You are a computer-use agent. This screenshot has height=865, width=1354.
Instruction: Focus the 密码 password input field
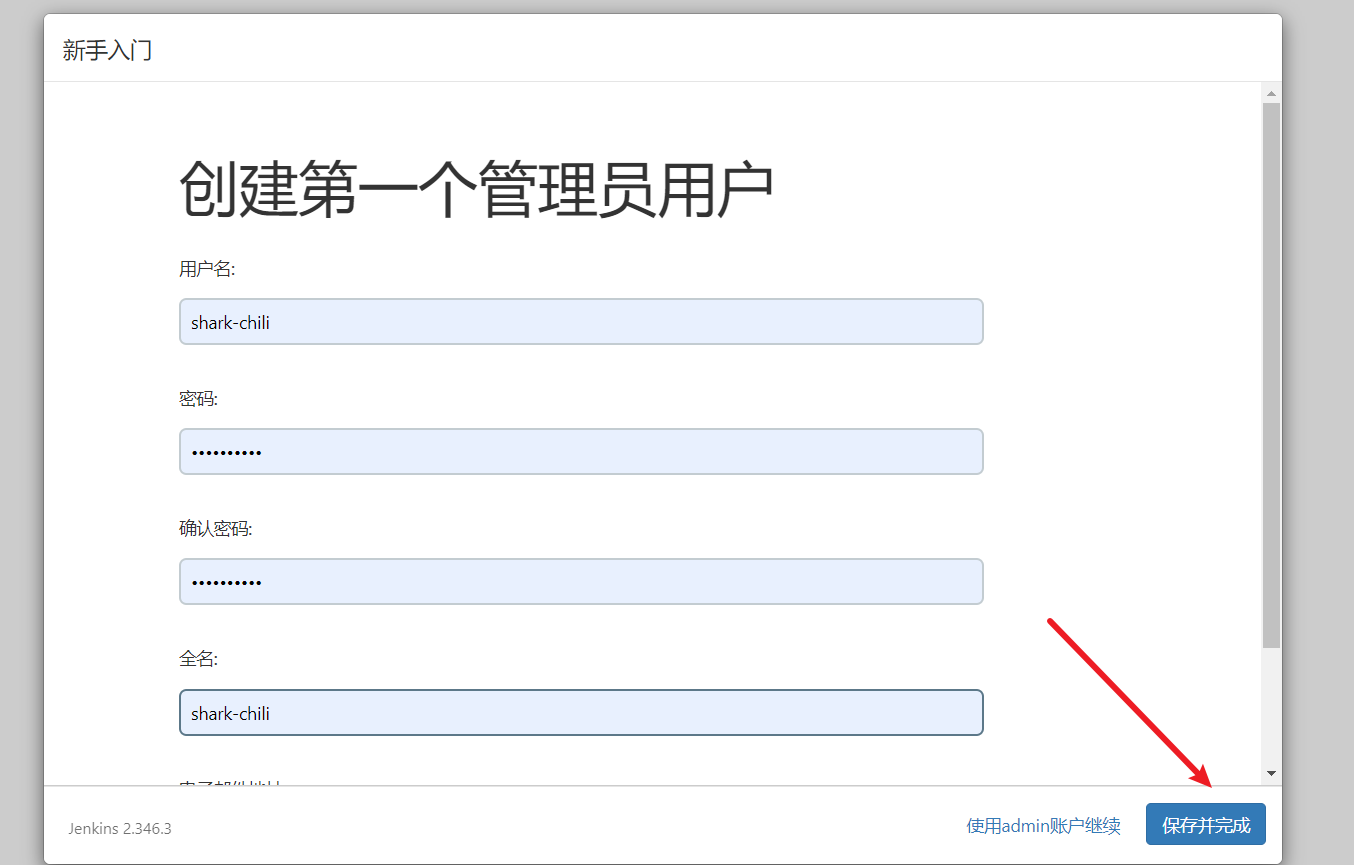tap(580, 451)
